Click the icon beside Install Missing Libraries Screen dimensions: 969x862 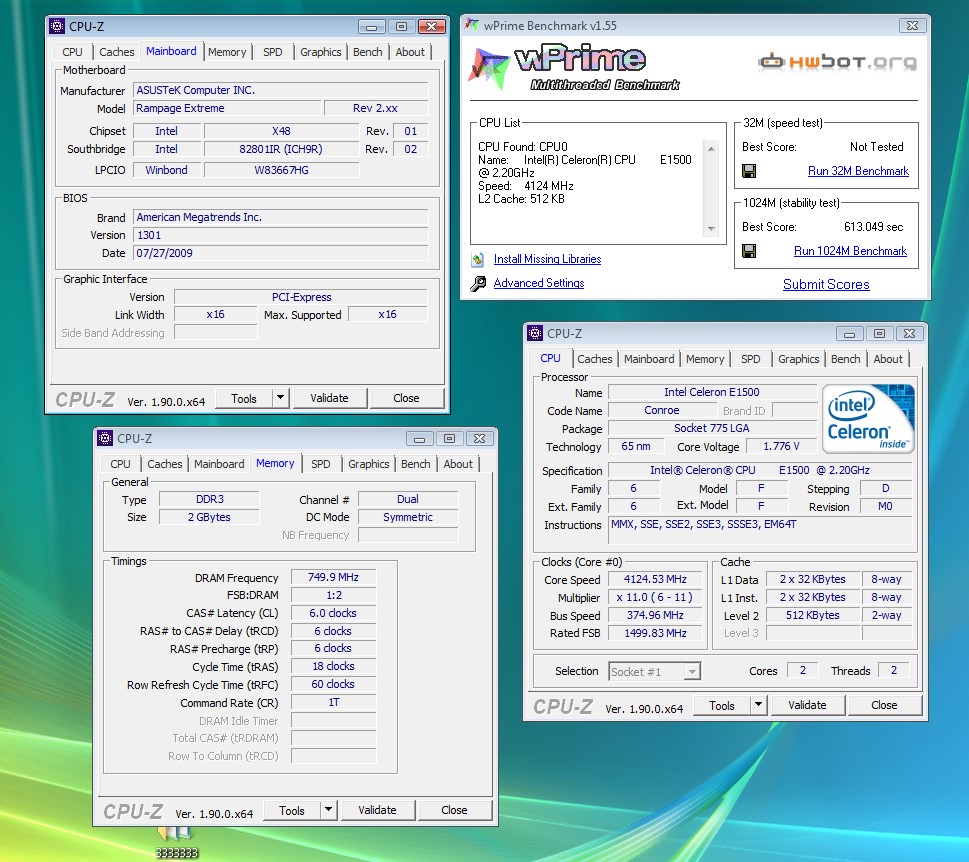[478, 260]
